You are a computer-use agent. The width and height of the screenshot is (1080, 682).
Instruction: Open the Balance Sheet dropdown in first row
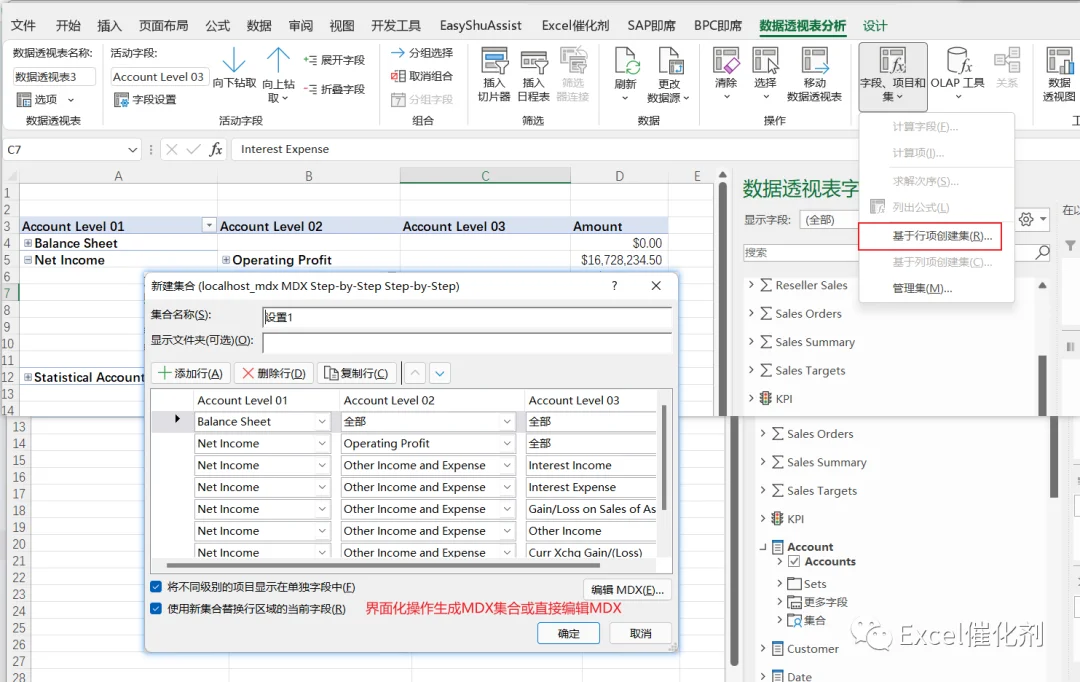[x=322, y=422]
